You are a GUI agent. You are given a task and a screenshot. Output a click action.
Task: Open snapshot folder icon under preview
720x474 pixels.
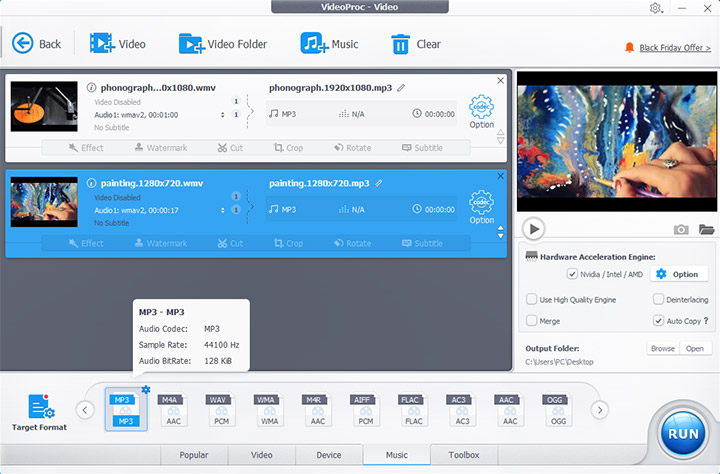(706, 229)
